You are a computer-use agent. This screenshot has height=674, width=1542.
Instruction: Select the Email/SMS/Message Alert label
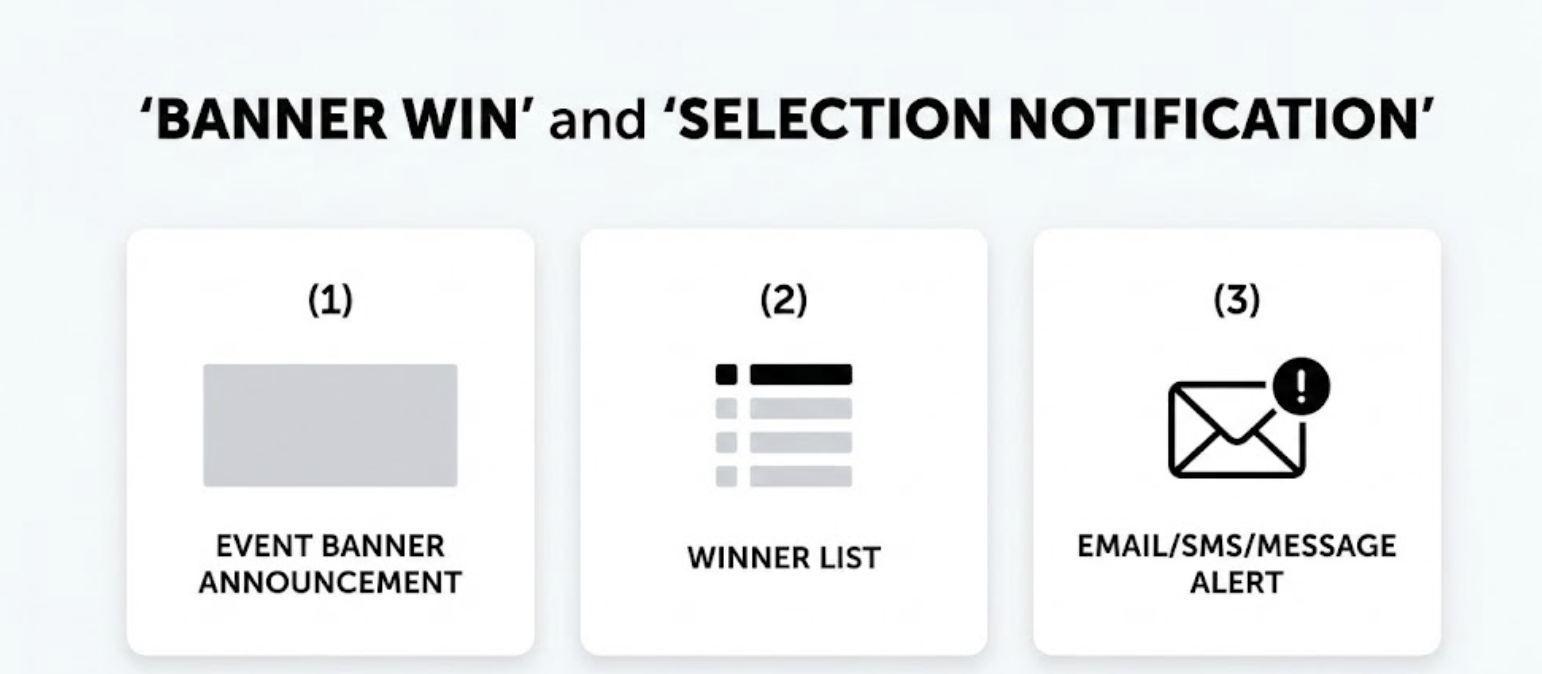click(x=1237, y=564)
